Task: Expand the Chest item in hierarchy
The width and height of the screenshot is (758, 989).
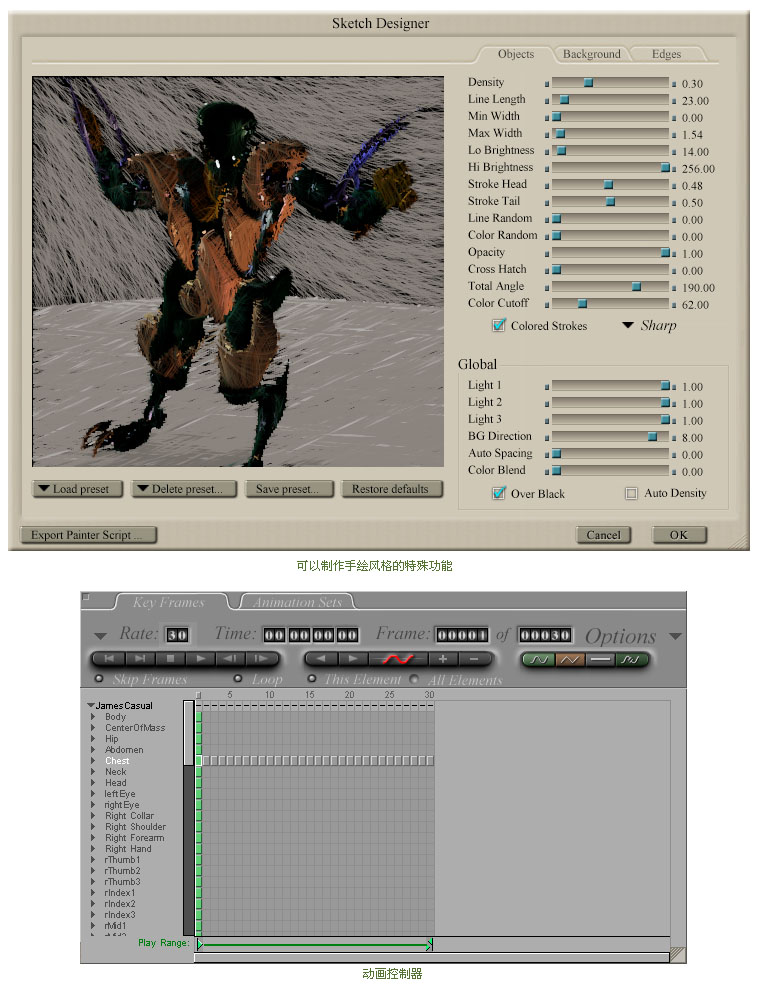Action: pyautogui.click(x=94, y=761)
